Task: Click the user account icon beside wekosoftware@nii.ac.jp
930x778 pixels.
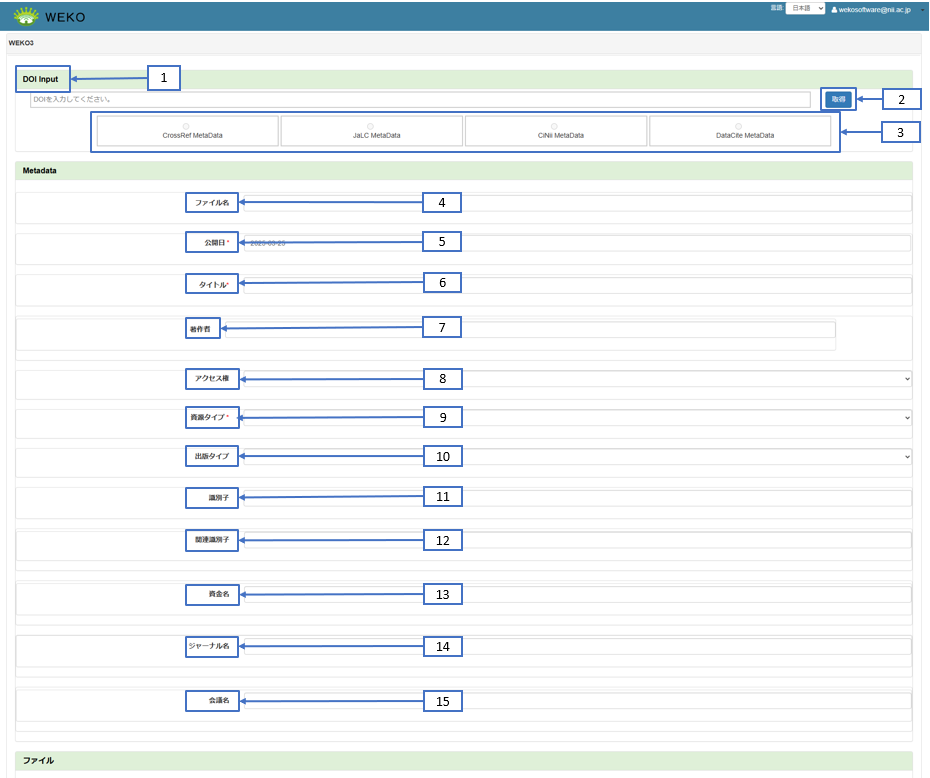Action: (834, 9)
